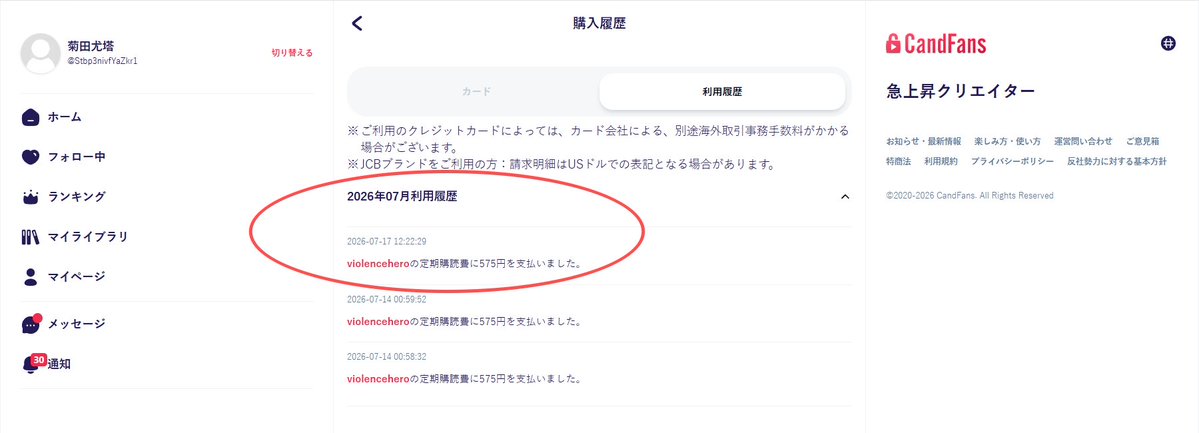Click timestamp 2026-07-14 00:58:32
This screenshot has height=433, width=1199.
click(x=386, y=356)
